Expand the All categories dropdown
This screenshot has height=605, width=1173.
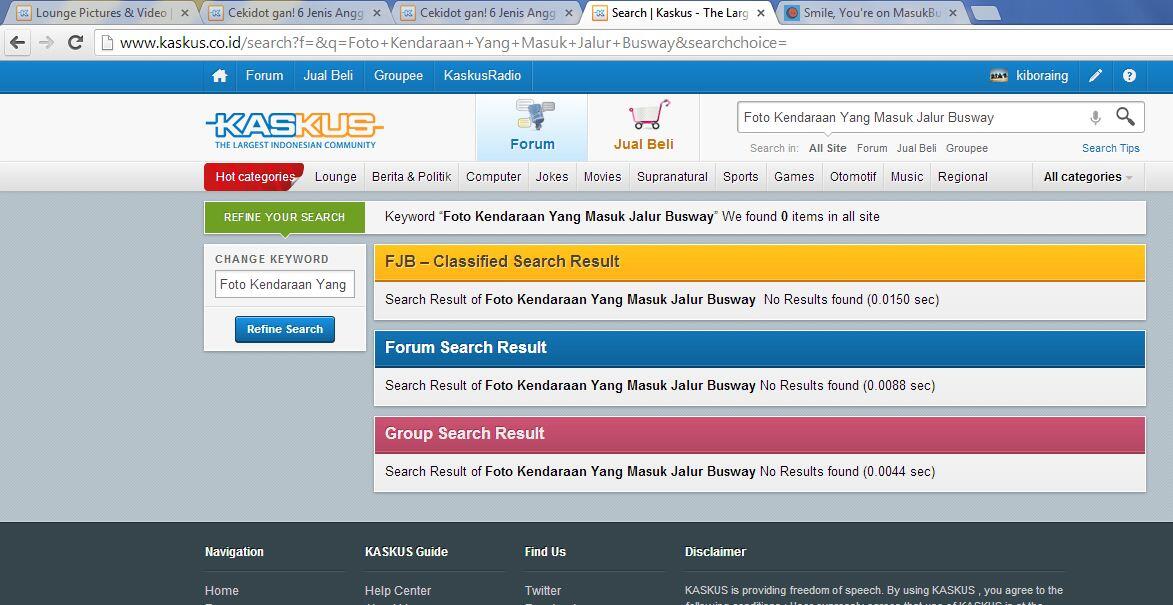(1088, 176)
